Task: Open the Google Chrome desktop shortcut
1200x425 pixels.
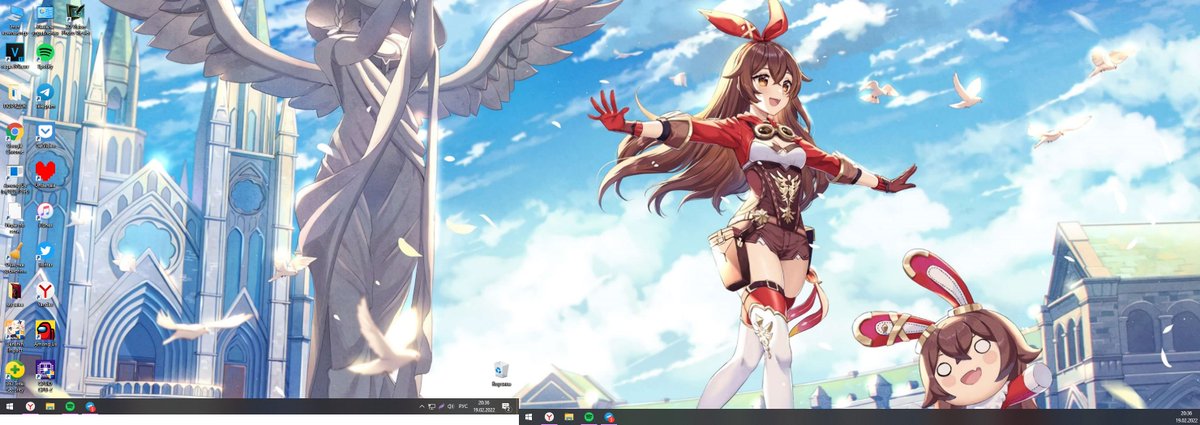Action: (x=14, y=136)
